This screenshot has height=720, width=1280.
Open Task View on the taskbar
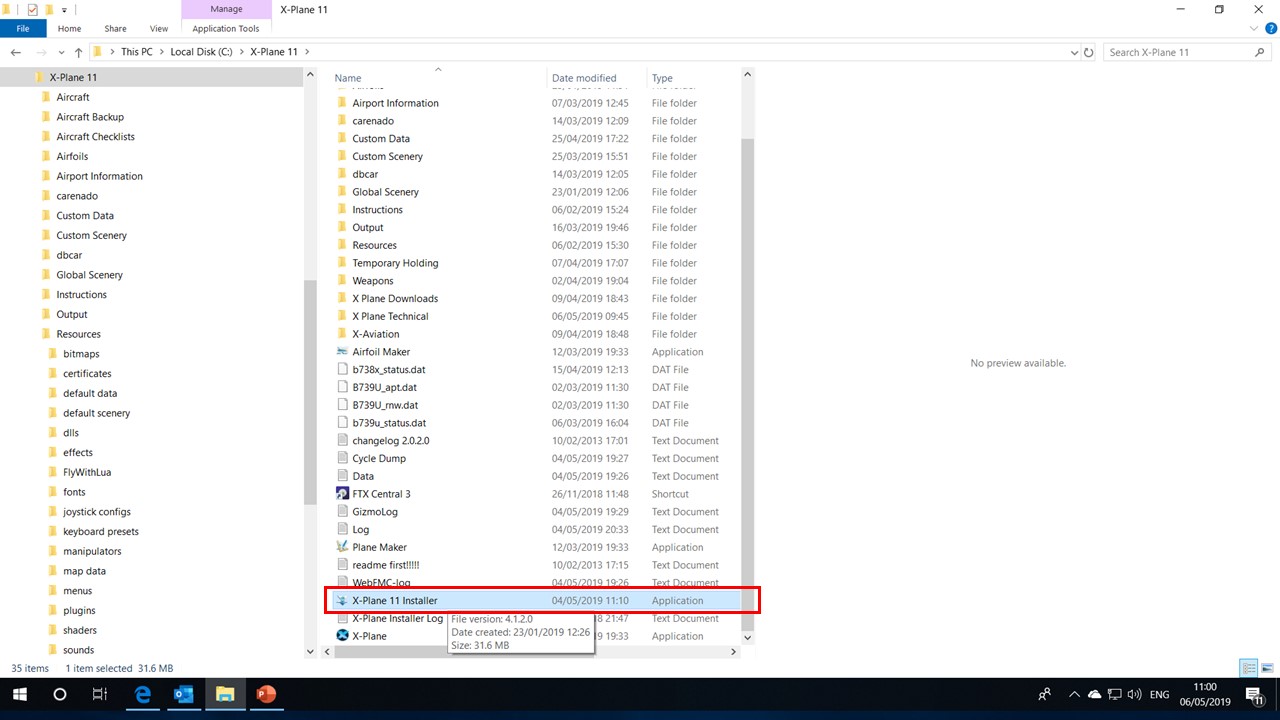[99, 694]
